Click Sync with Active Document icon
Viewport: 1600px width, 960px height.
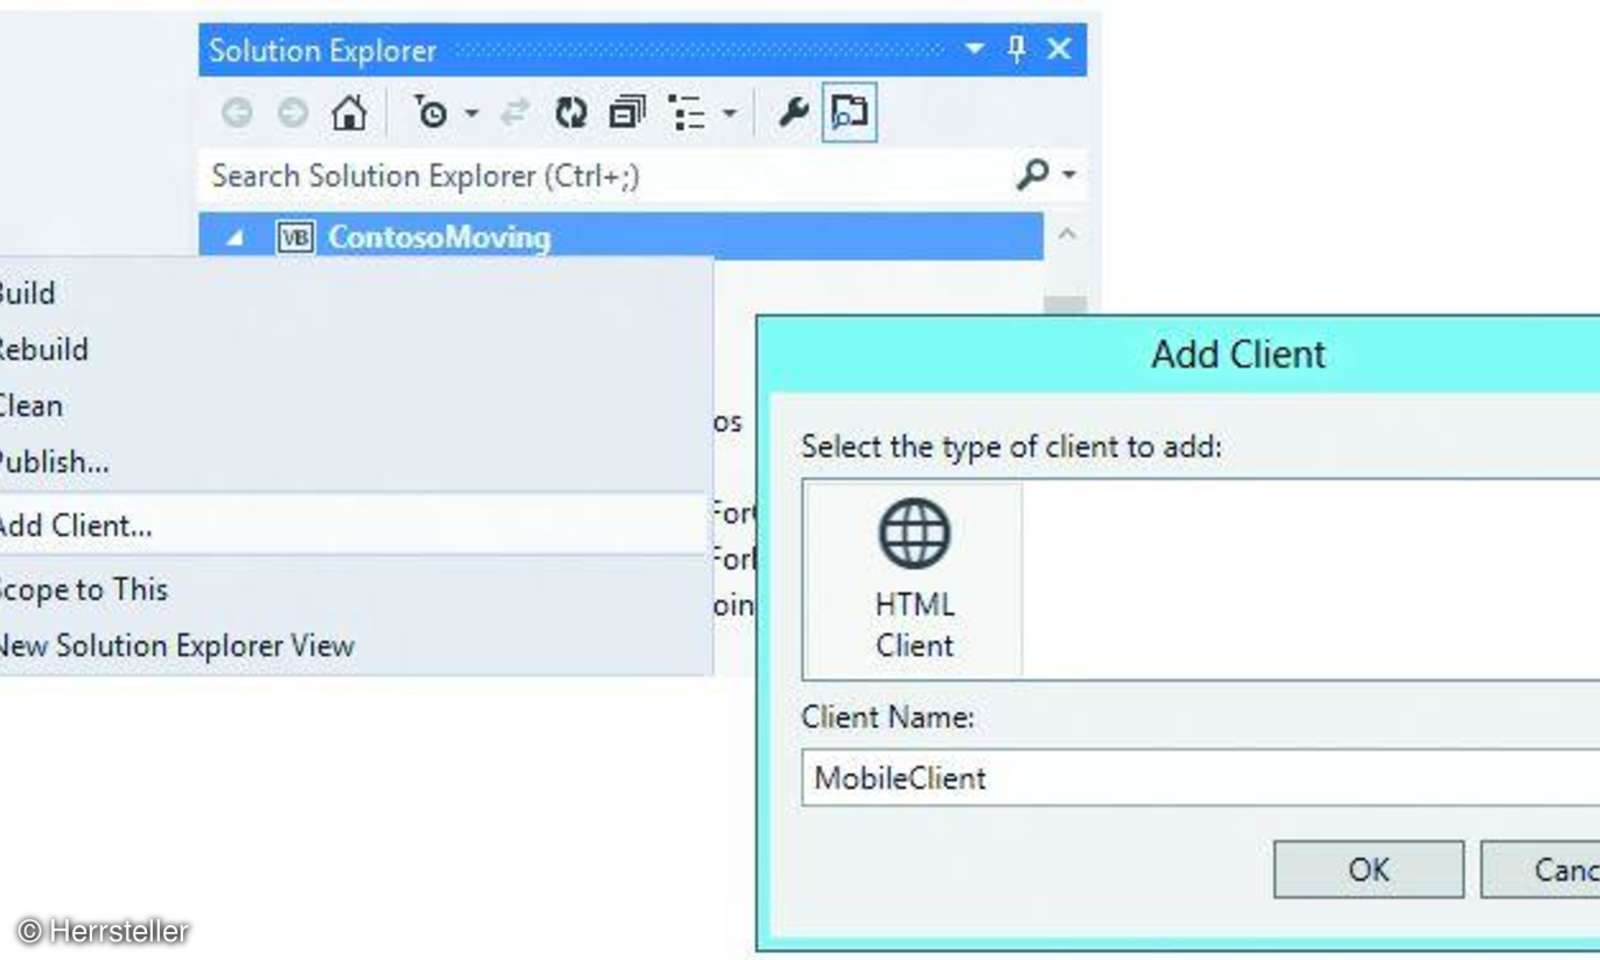click(x=516, y=112)
